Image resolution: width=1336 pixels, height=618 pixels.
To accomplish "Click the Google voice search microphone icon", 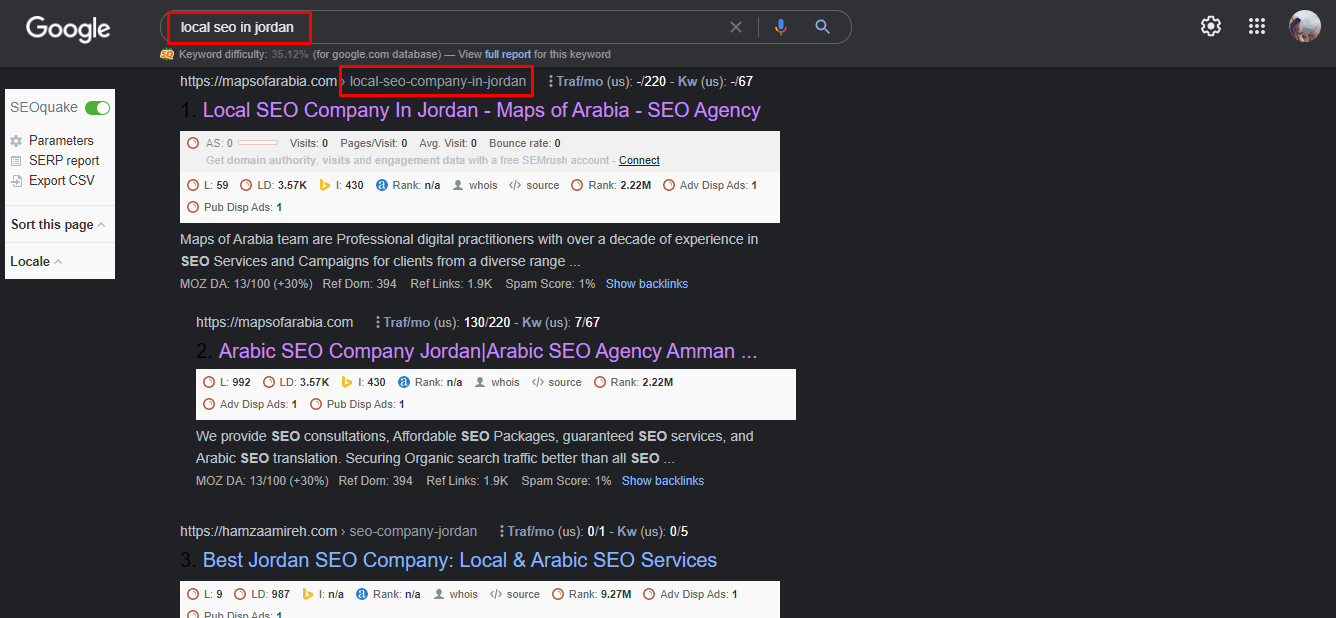I will click(781, 27).
